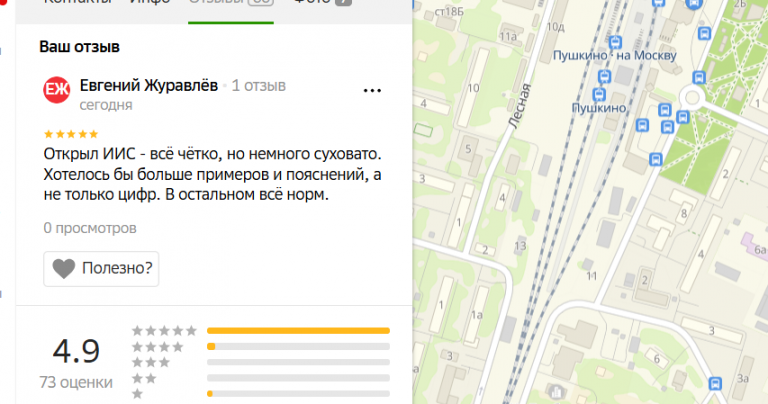The height and width of the screenshot is (404, 768).
Task: Open the three-dots menu on the review
Action: tap(372, 91)
